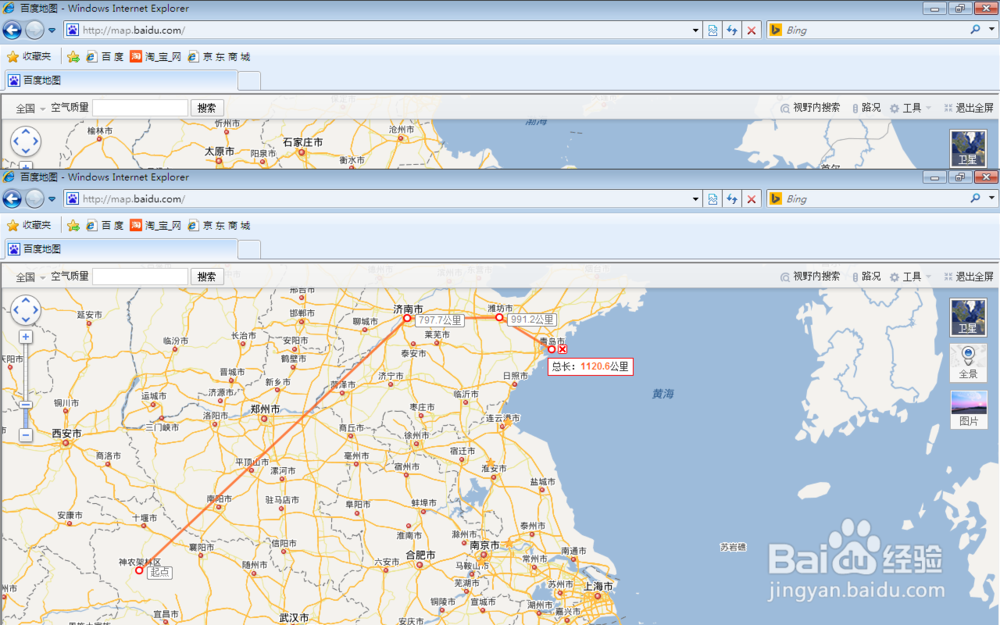The image size is (1000, 625).
Task: Click the Refresh icon in the upper window
Action: pyautogui.click(x=732, y=30)
